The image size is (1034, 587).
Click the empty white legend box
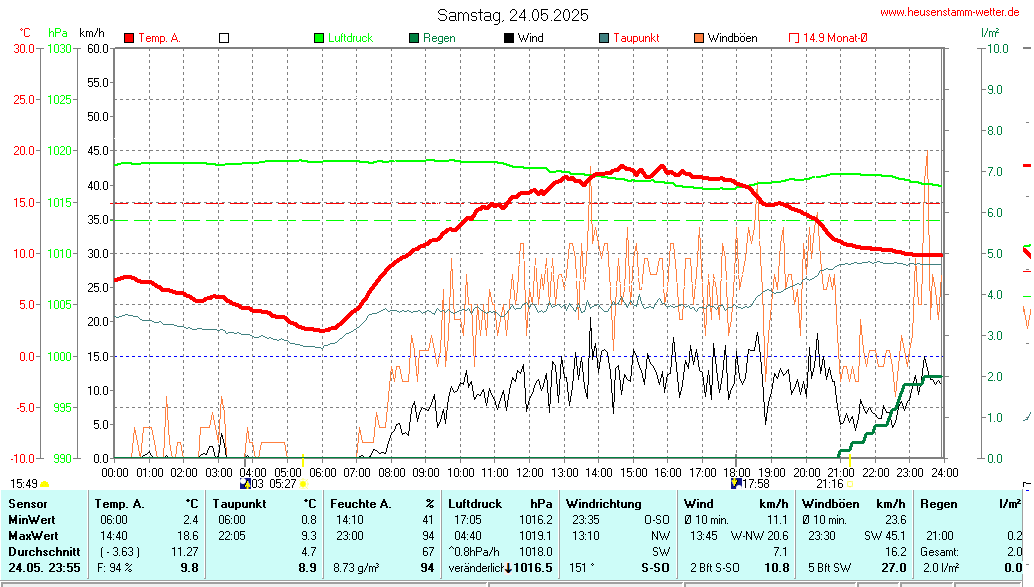click(224, 38)
